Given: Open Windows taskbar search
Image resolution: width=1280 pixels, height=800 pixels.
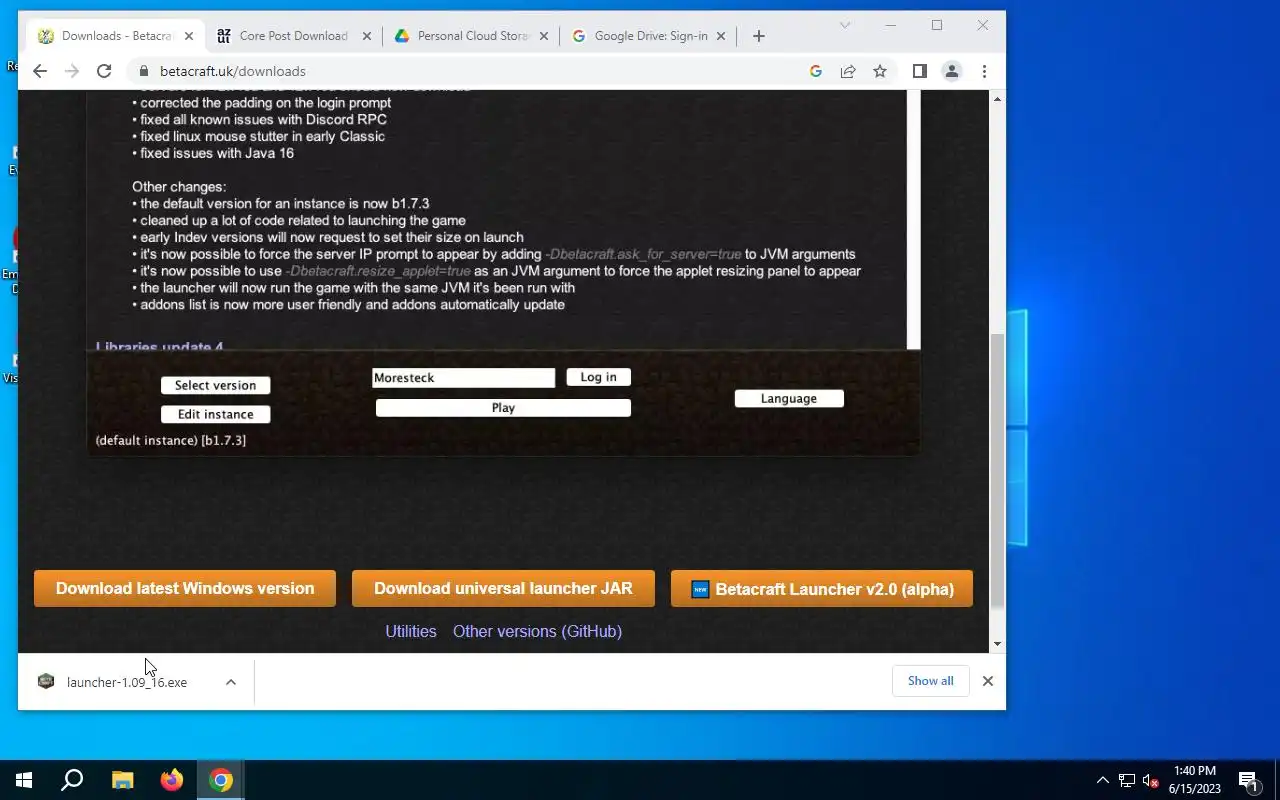Looking at the screenshot, I should (72, 780).
